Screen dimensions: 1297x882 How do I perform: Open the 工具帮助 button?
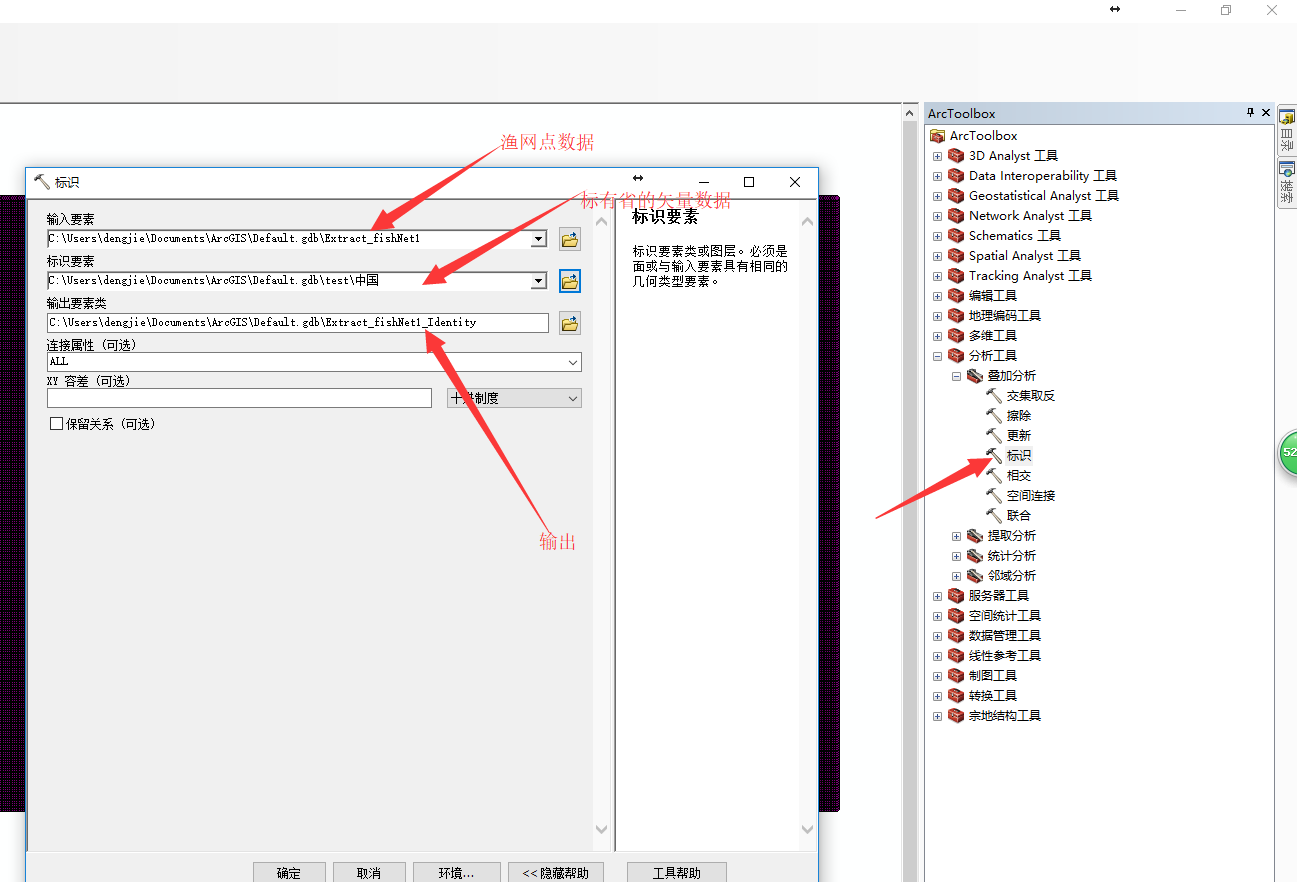point(677,872)
